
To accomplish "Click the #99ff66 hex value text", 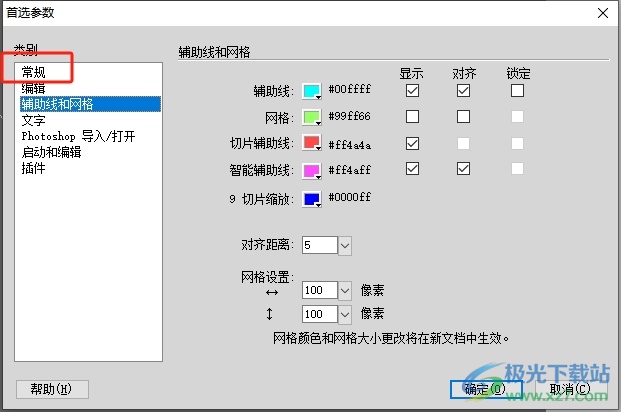I will (x=350, y=116).
